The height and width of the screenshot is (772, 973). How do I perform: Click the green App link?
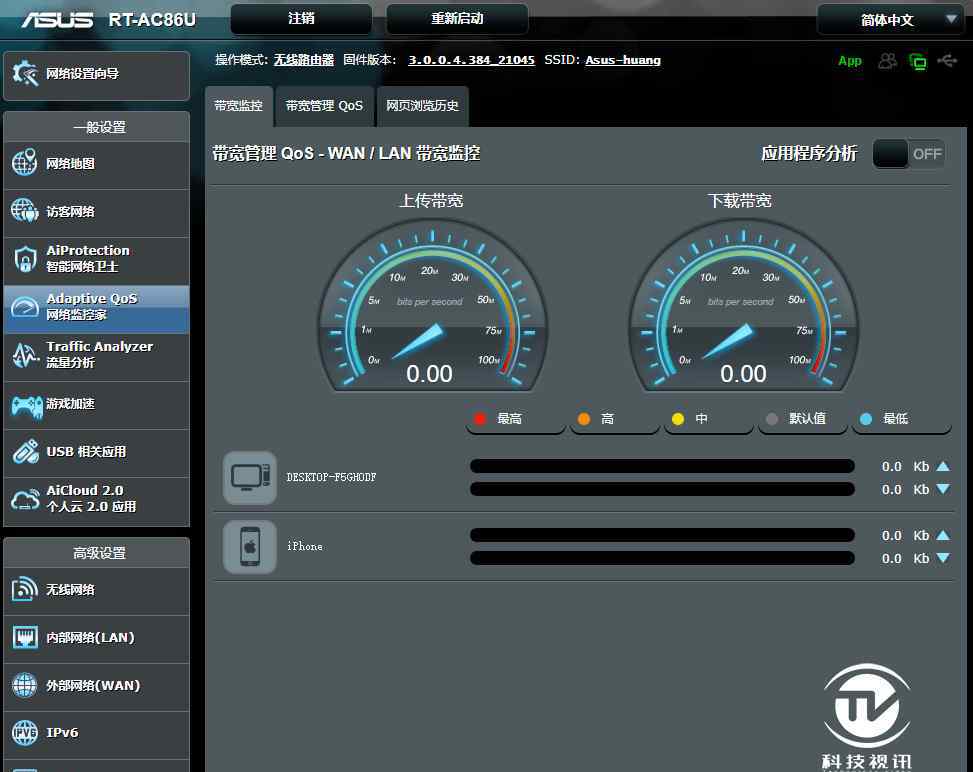(850, 61)
